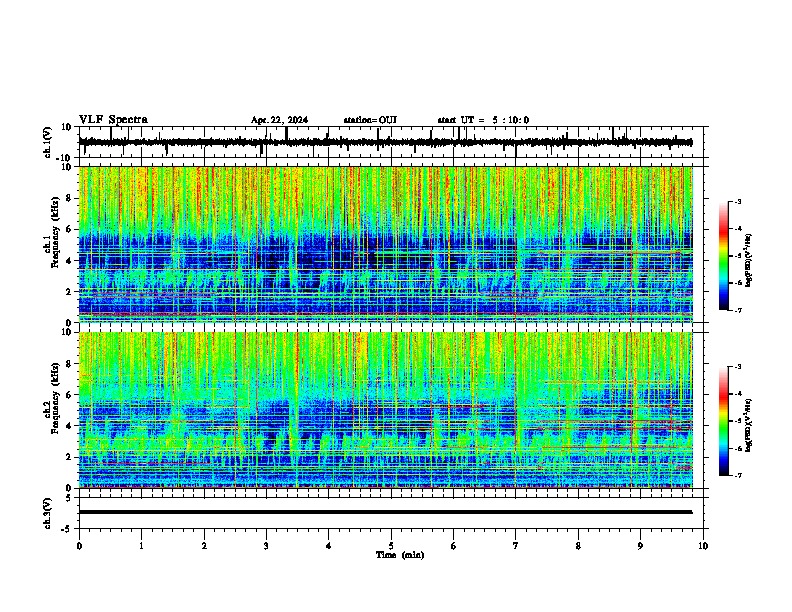Image resolution: width=792 pixels, height=612 pixels.
Task: Click the time axis tick label '8'
Action: coord(578,546)
